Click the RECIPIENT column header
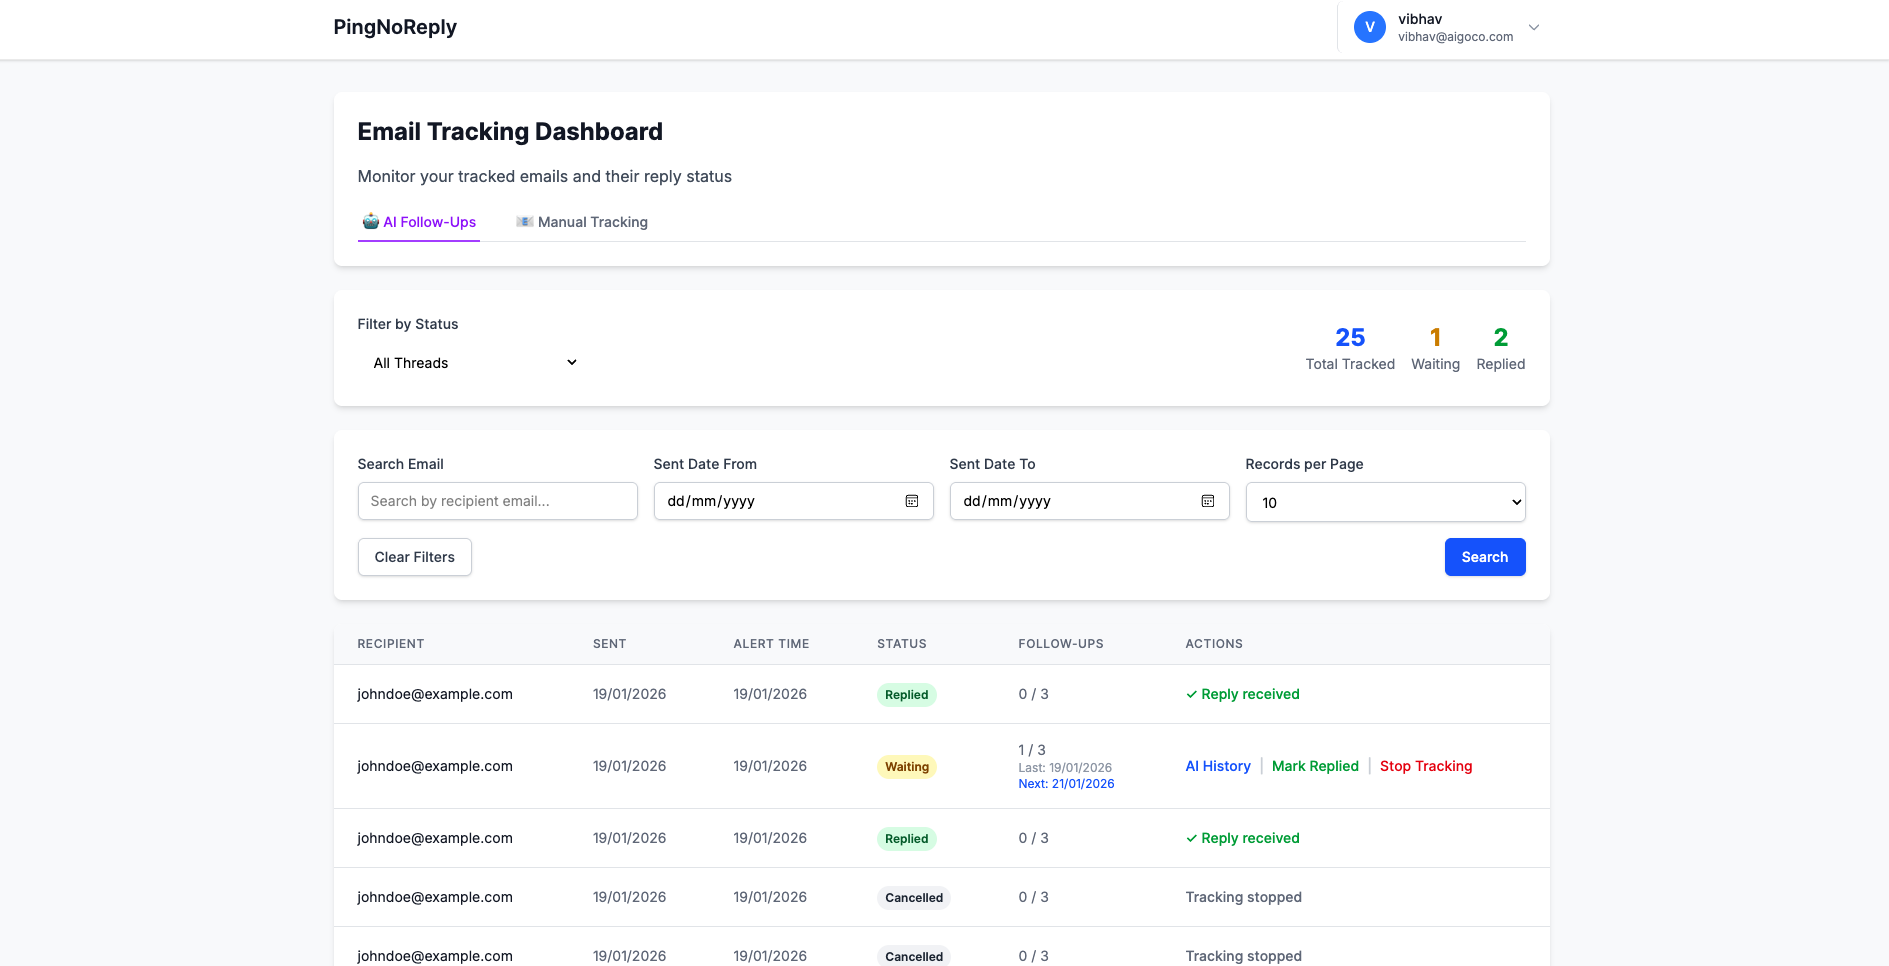Screen dimensions: 1889x966 (x=391, y=644)
